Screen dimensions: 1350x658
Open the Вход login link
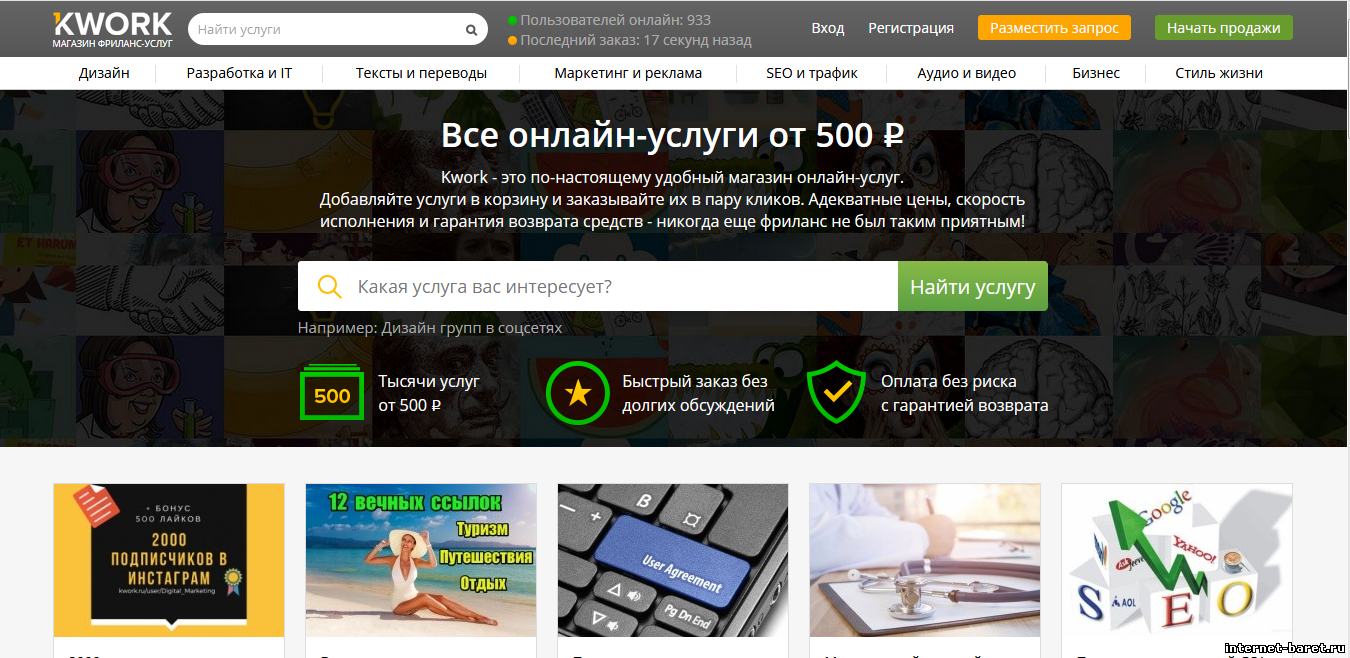[x=828, y=28]
